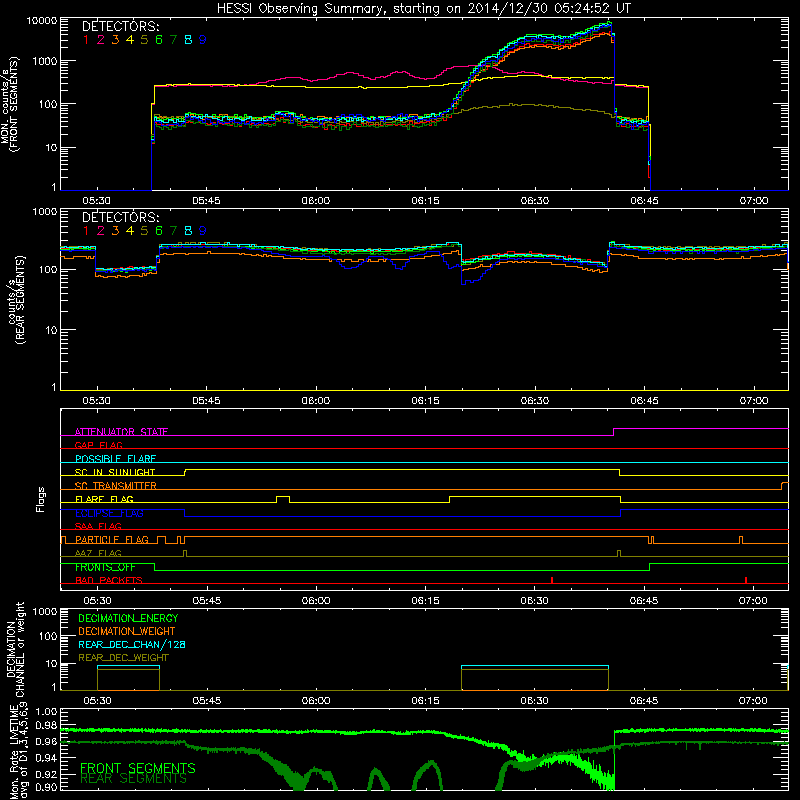Screen dimensions: 800x800
Task: Select detector 5 in rear segments legend
Action: coord(144,231)
